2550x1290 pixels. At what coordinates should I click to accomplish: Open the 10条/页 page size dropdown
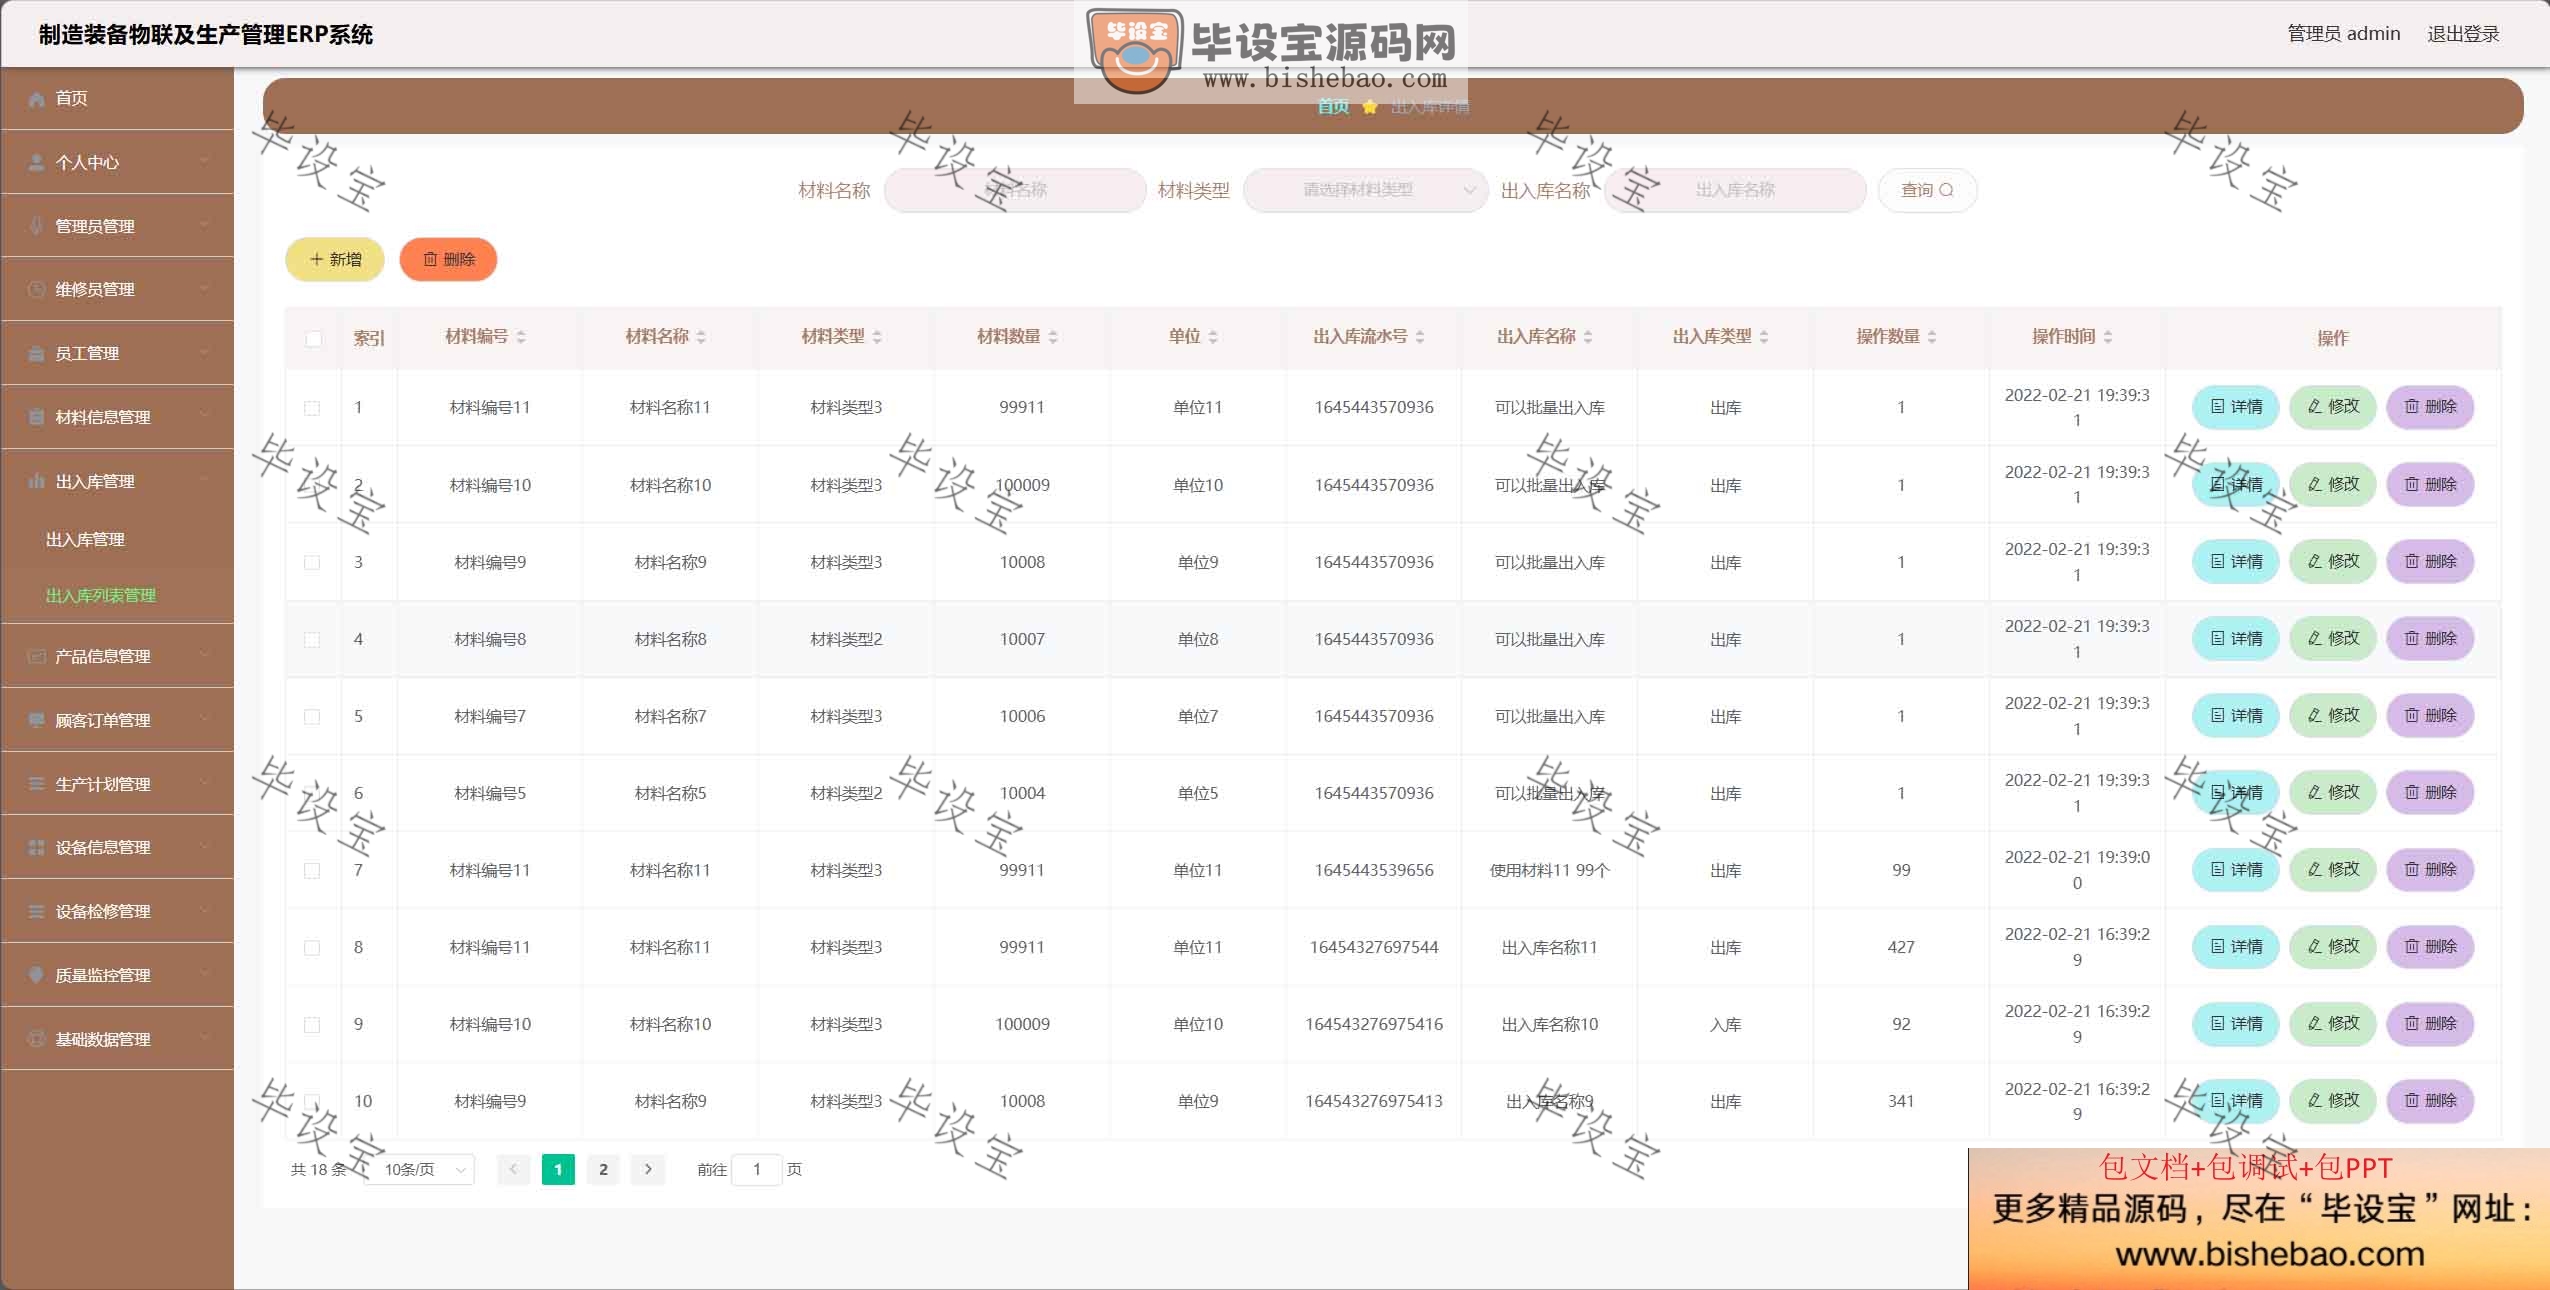coord(419,1169)
